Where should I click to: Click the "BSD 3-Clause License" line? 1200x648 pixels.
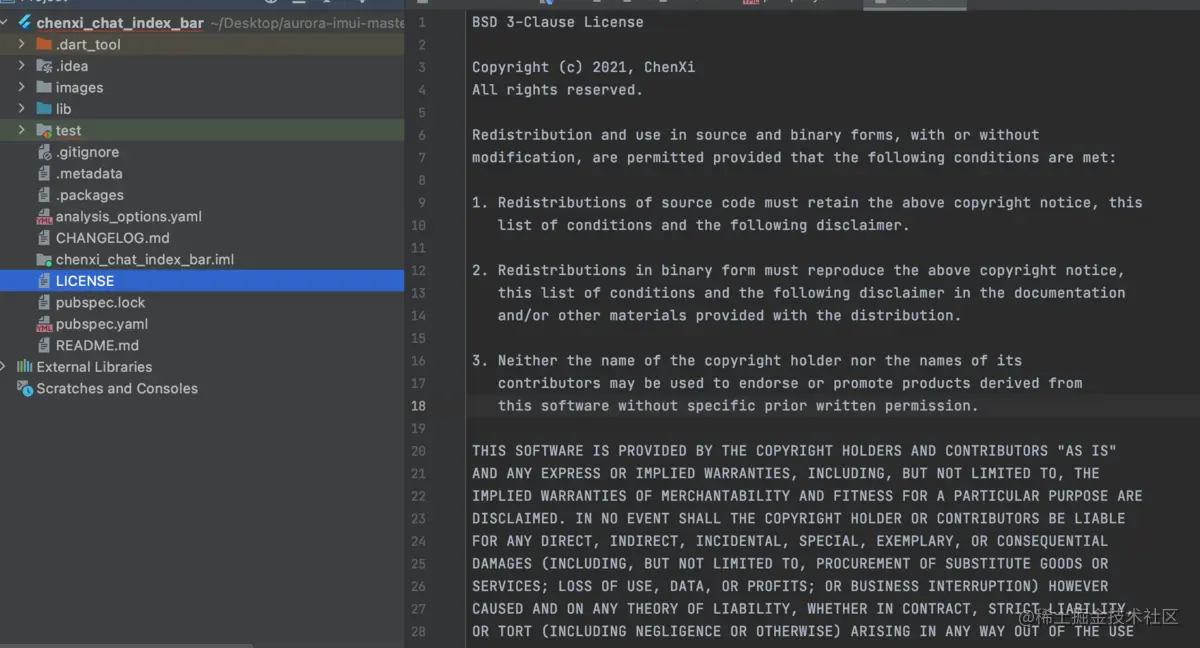pyautogui.click(x=558, y=22)
